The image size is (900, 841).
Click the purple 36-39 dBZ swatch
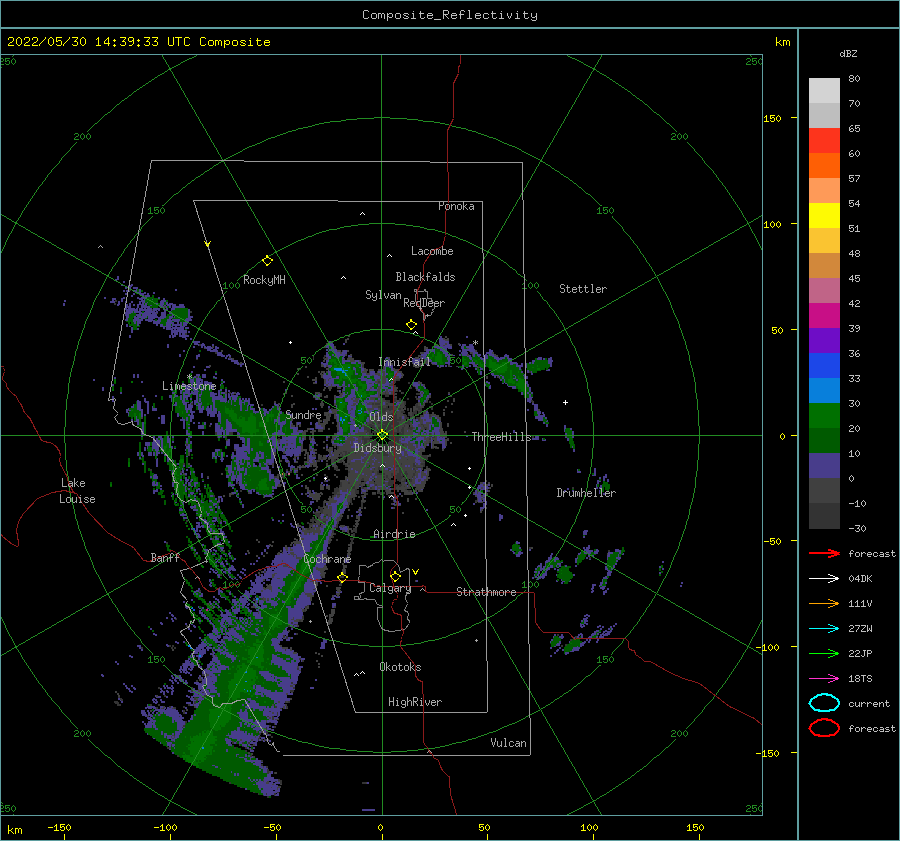pos(824,340)
